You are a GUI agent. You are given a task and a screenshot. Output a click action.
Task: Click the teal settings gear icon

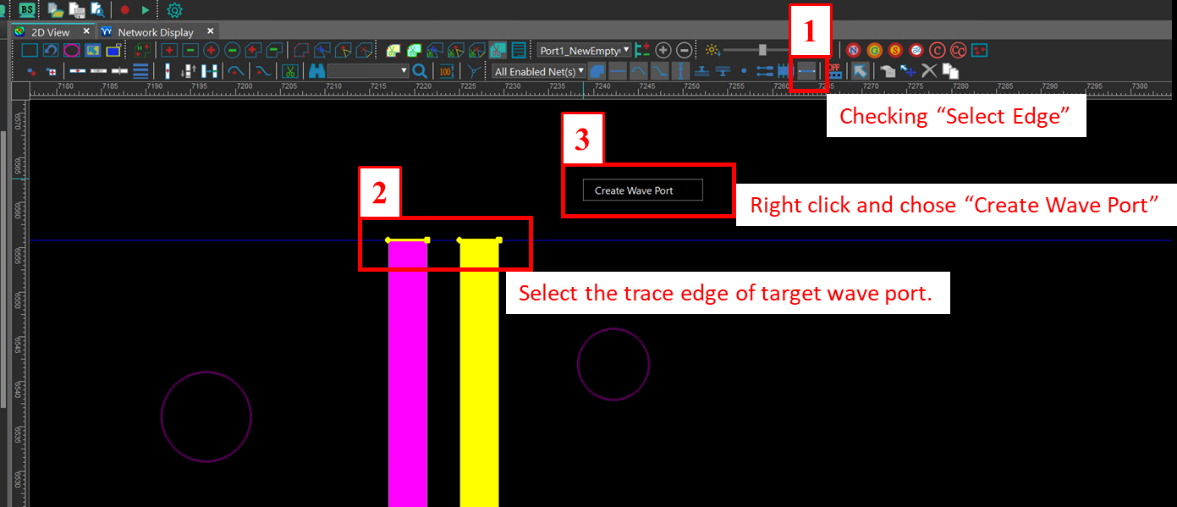tap(175, 11)
